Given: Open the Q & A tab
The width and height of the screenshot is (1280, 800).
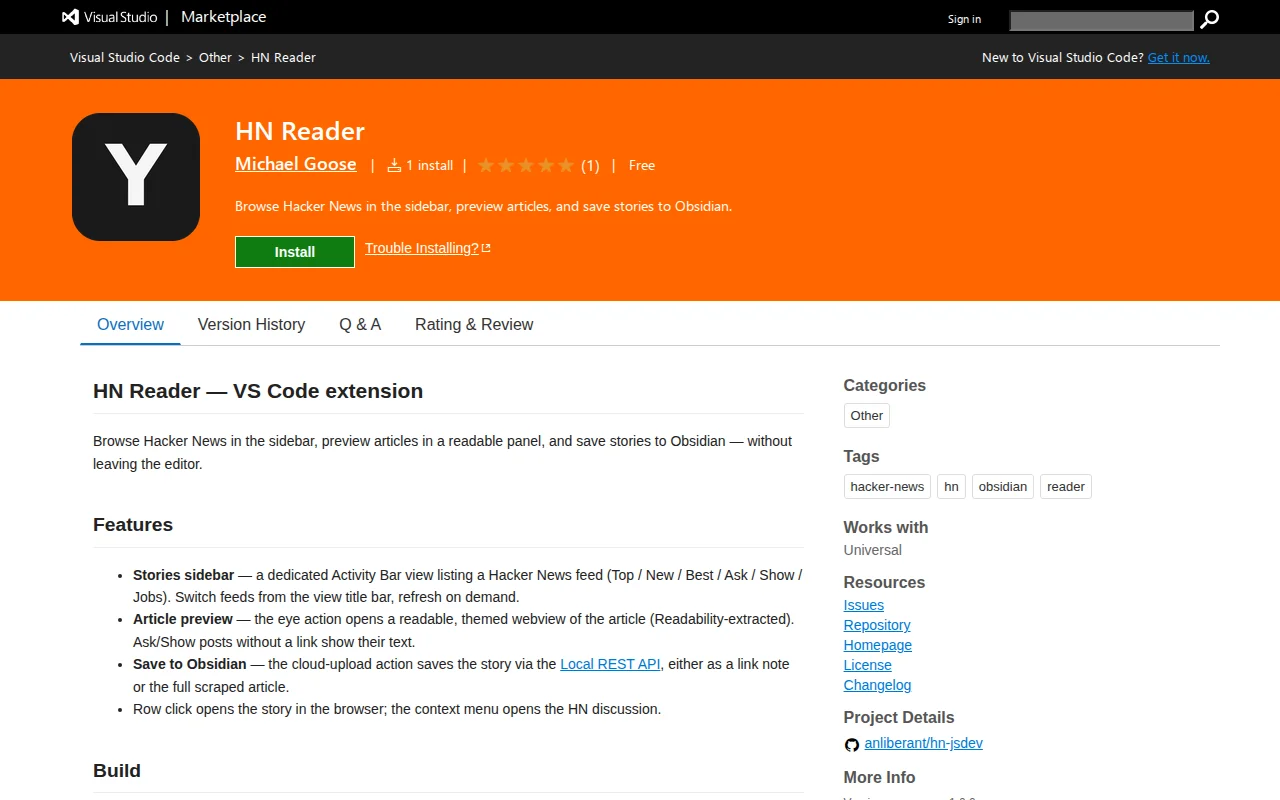Looking at the screenshot, I should point(360,324).
